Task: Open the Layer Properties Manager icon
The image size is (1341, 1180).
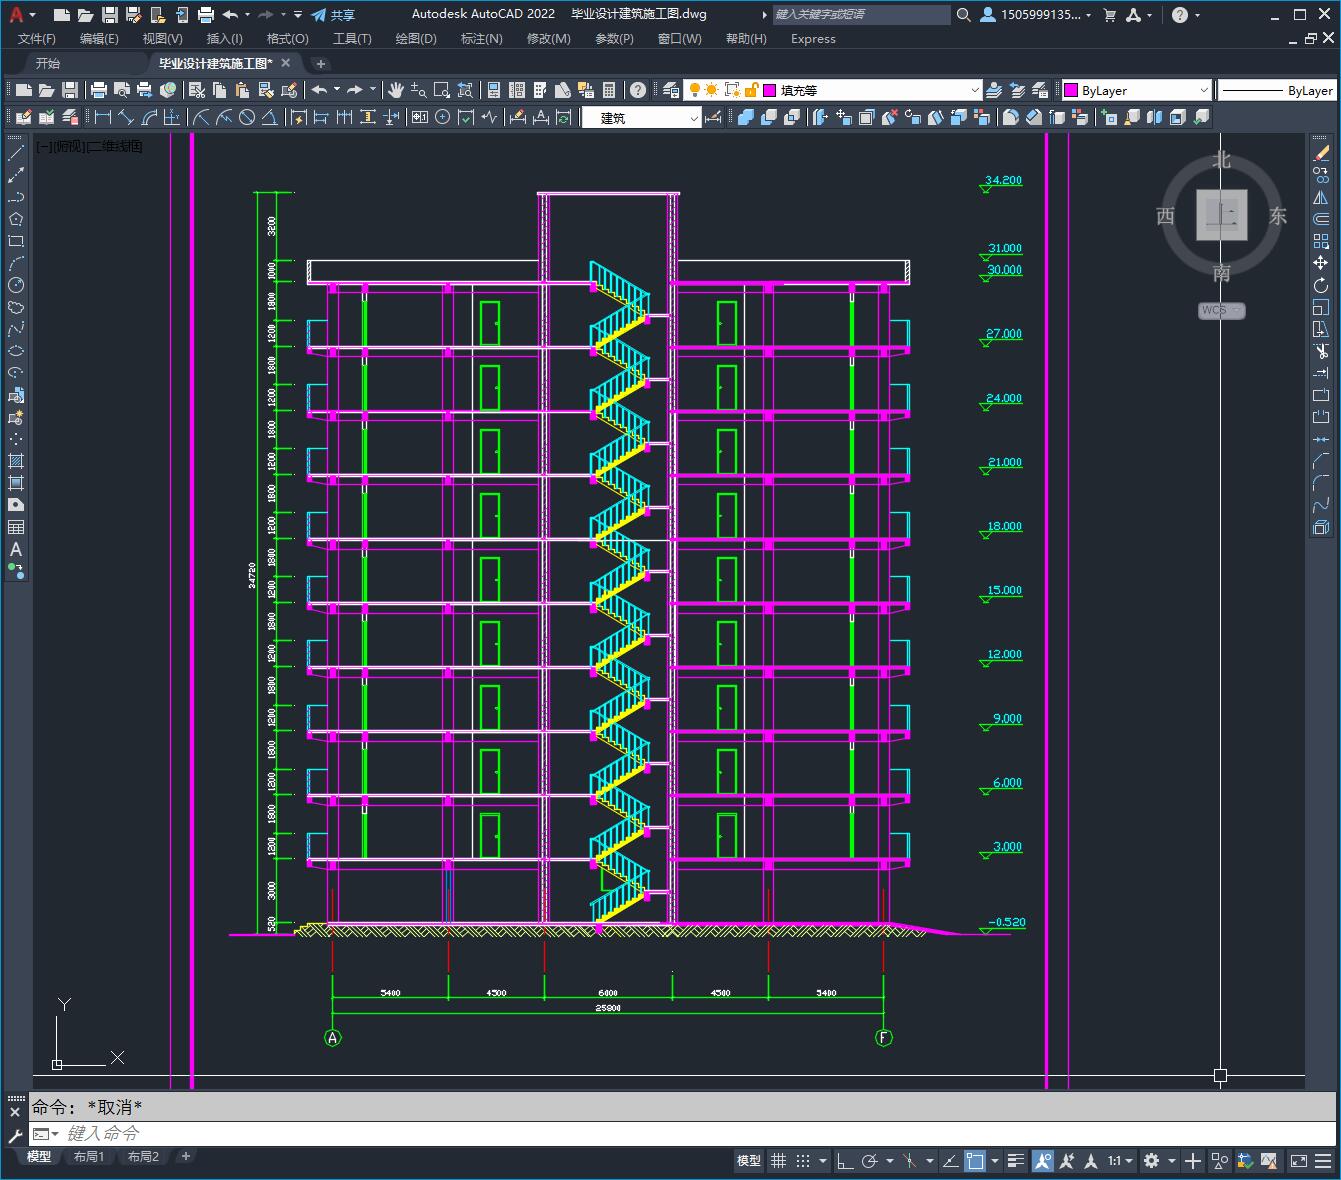Action: 671,90
